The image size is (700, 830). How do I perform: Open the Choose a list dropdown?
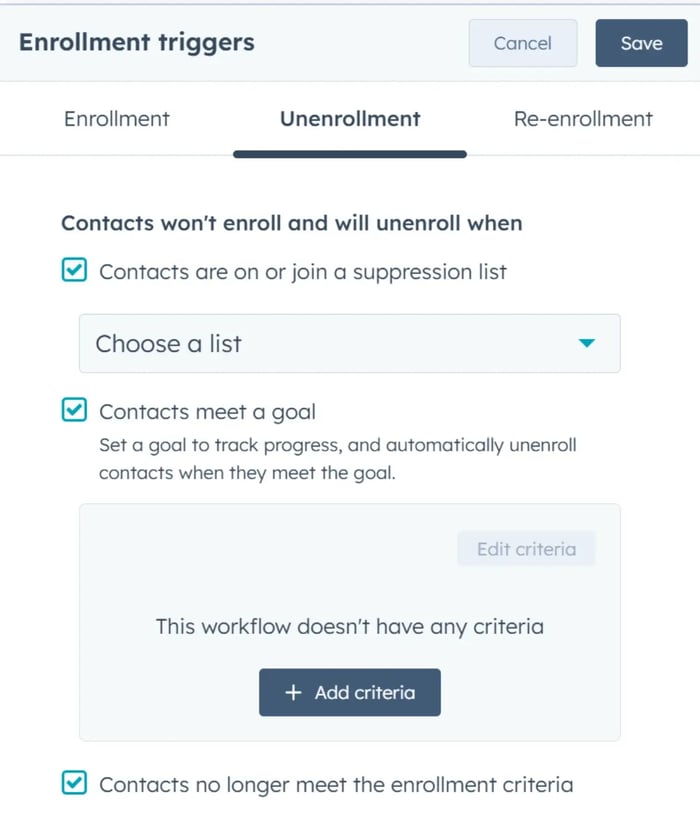tap(348, 342)
